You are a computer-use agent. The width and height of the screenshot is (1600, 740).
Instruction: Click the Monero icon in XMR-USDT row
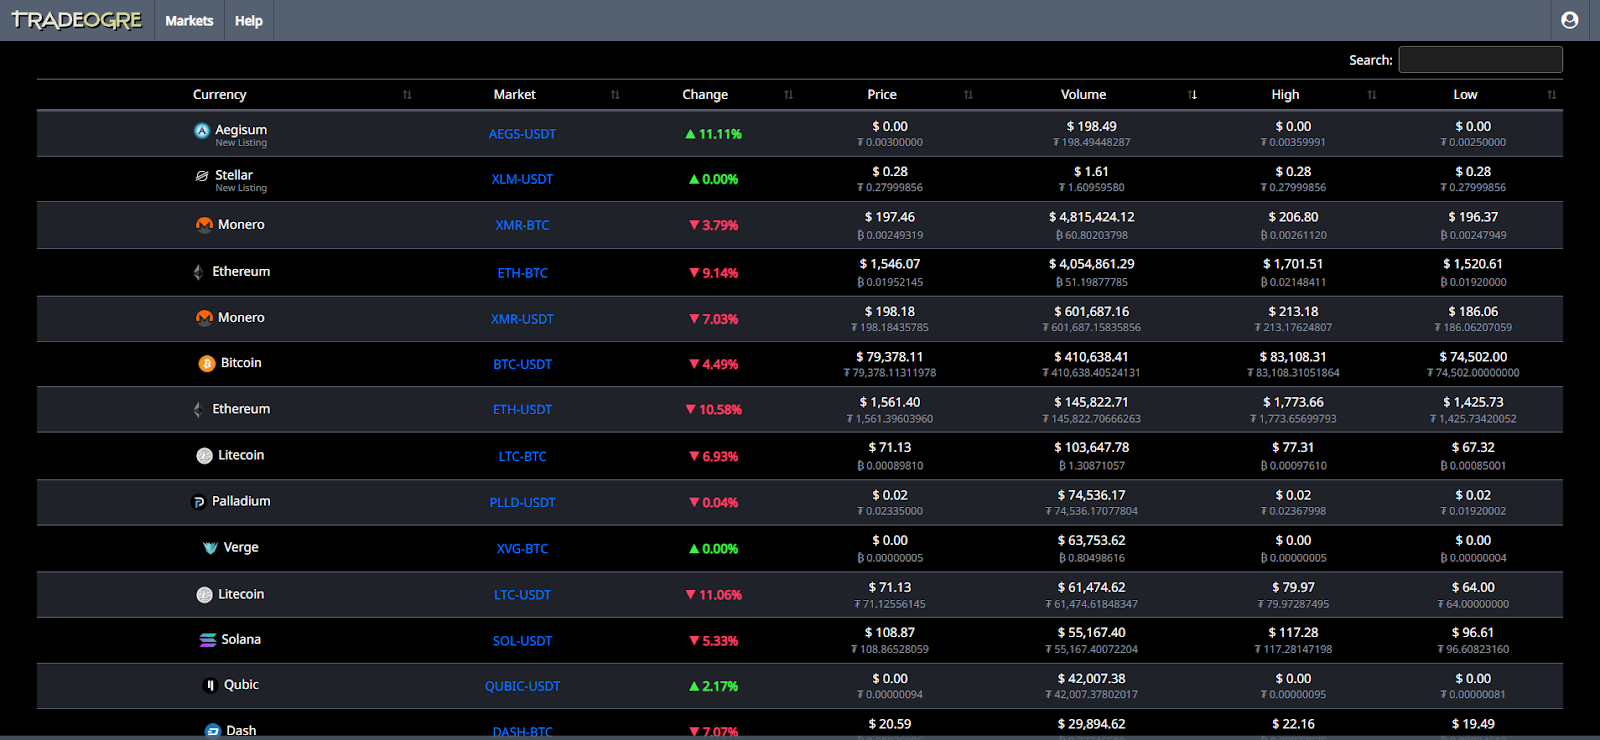[x=204, y=318]
